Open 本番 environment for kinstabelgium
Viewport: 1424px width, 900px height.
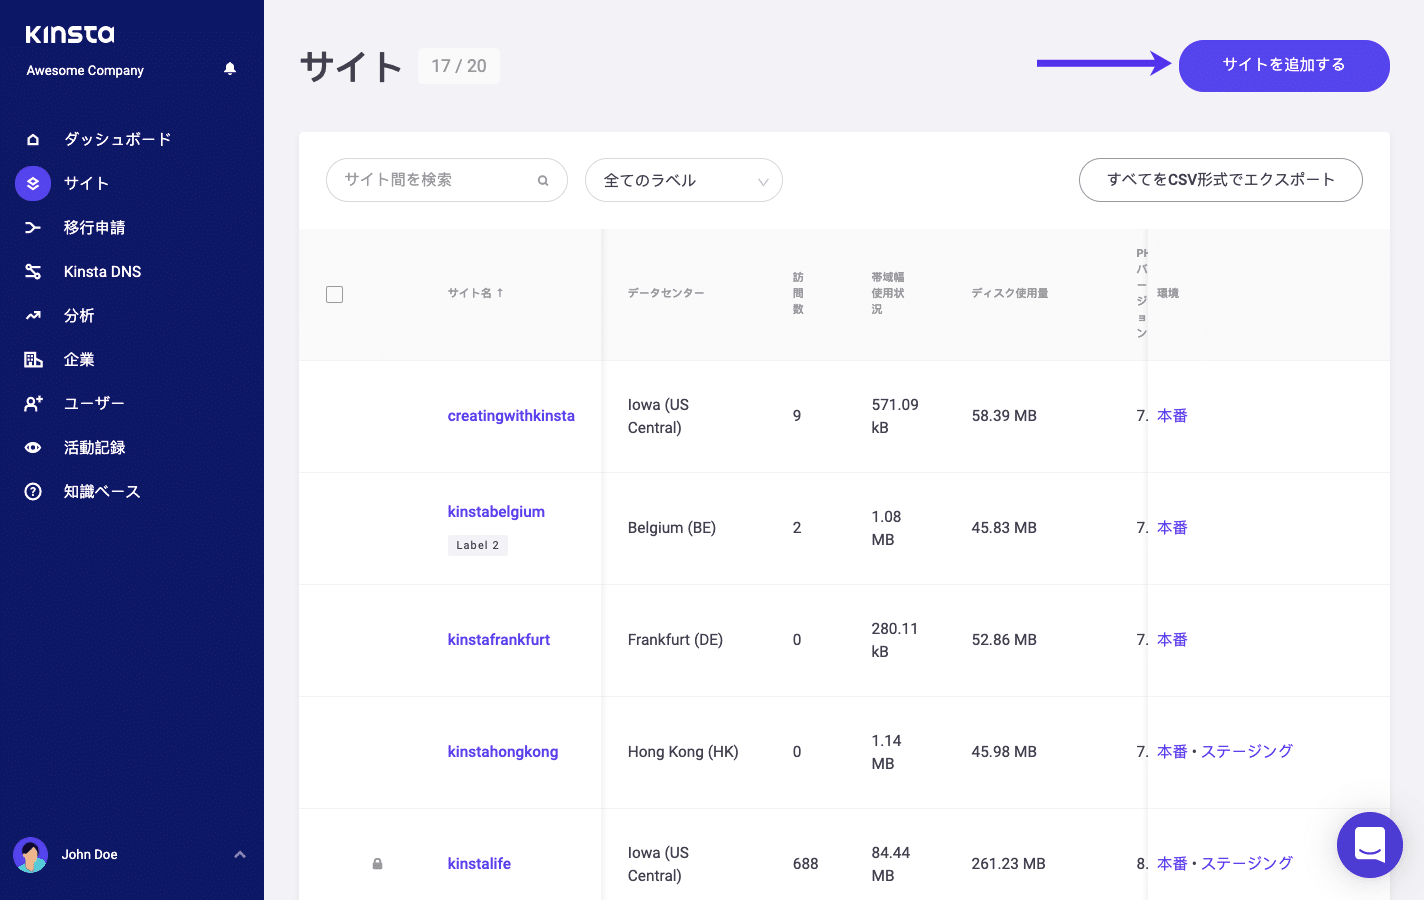(1172, 528)
